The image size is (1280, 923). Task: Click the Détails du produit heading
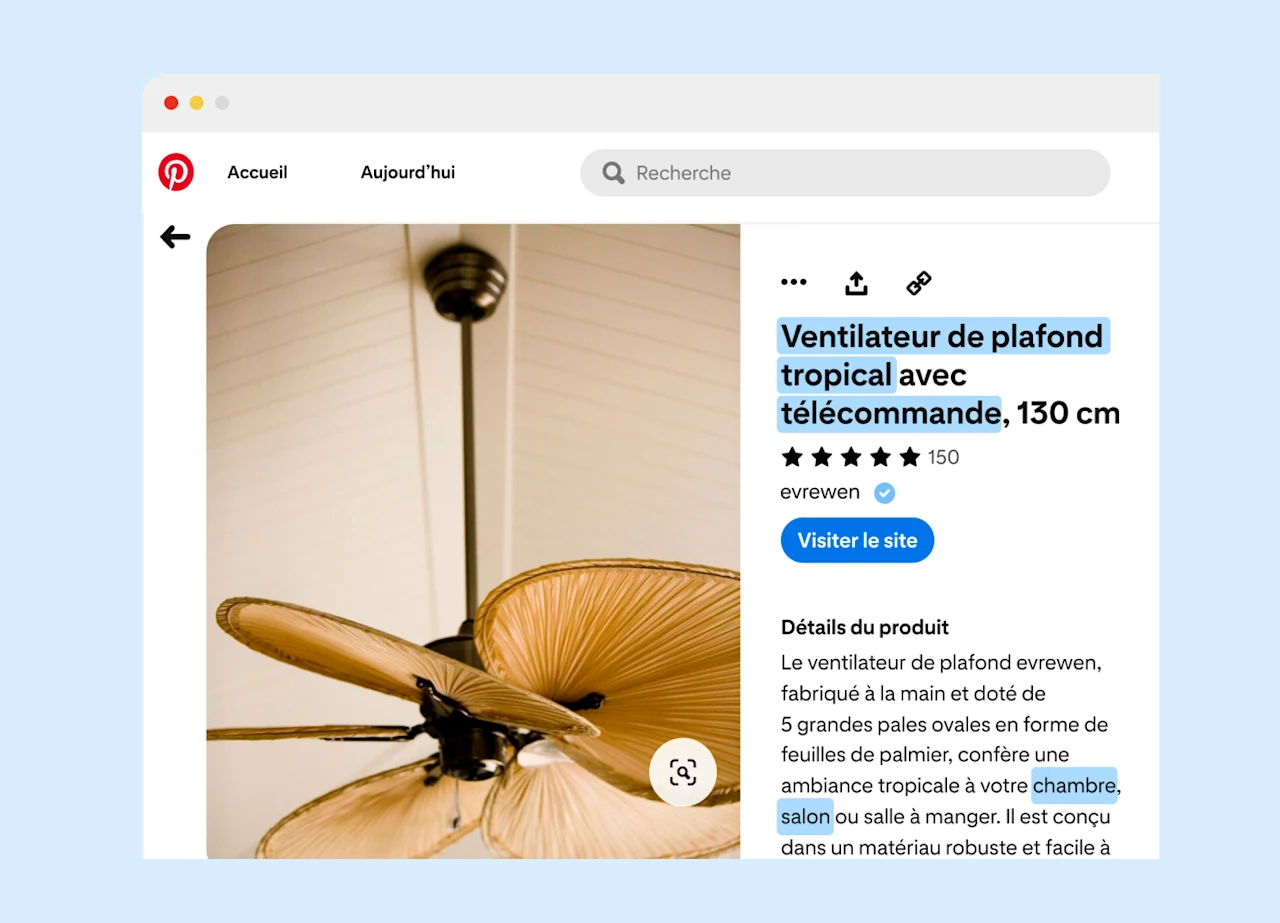(864, 627)
